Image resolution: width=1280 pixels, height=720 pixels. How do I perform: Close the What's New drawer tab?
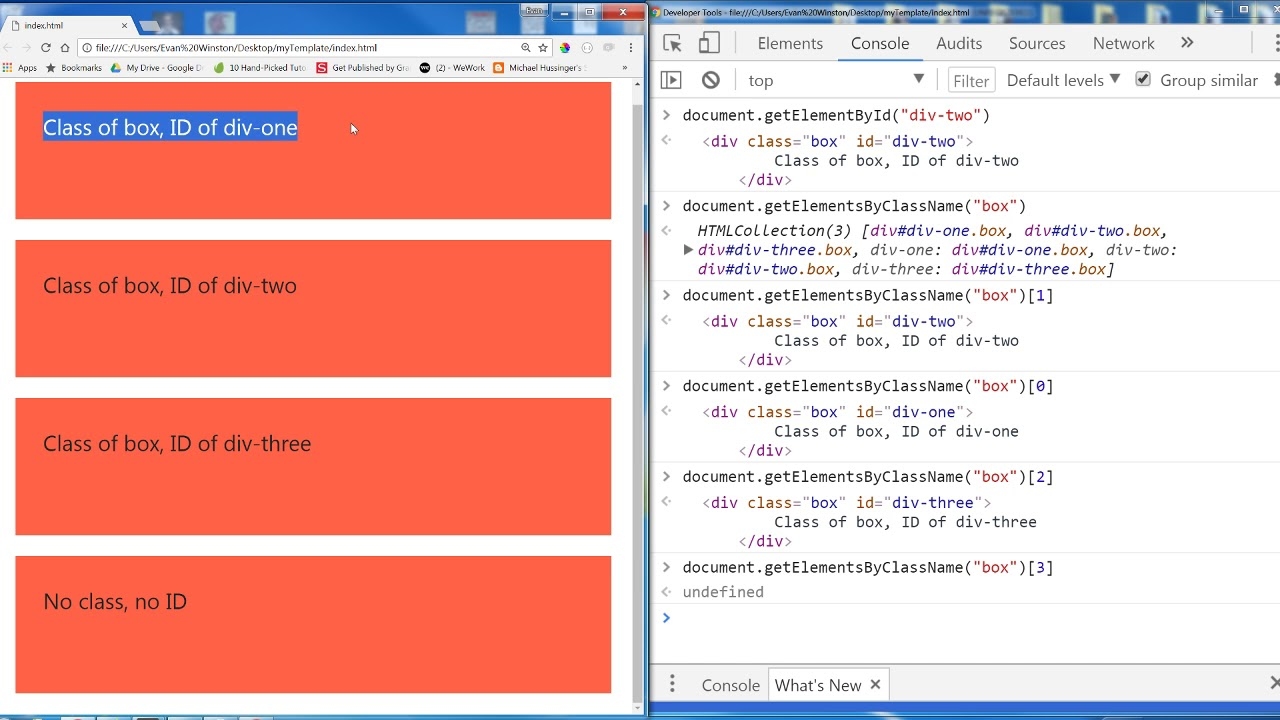(875, 684)
